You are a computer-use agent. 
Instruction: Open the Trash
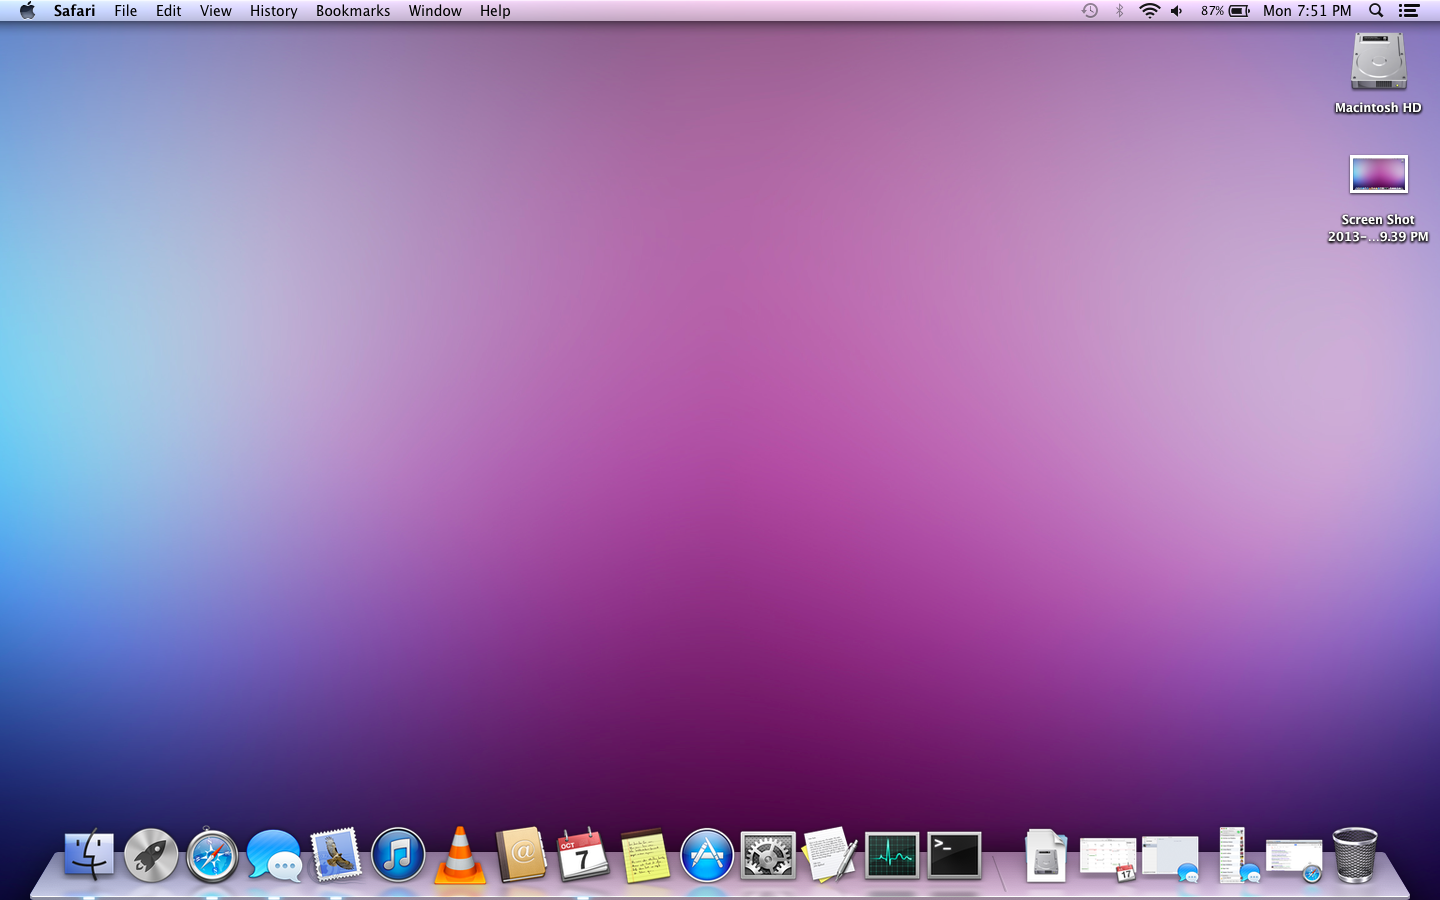1355,856
